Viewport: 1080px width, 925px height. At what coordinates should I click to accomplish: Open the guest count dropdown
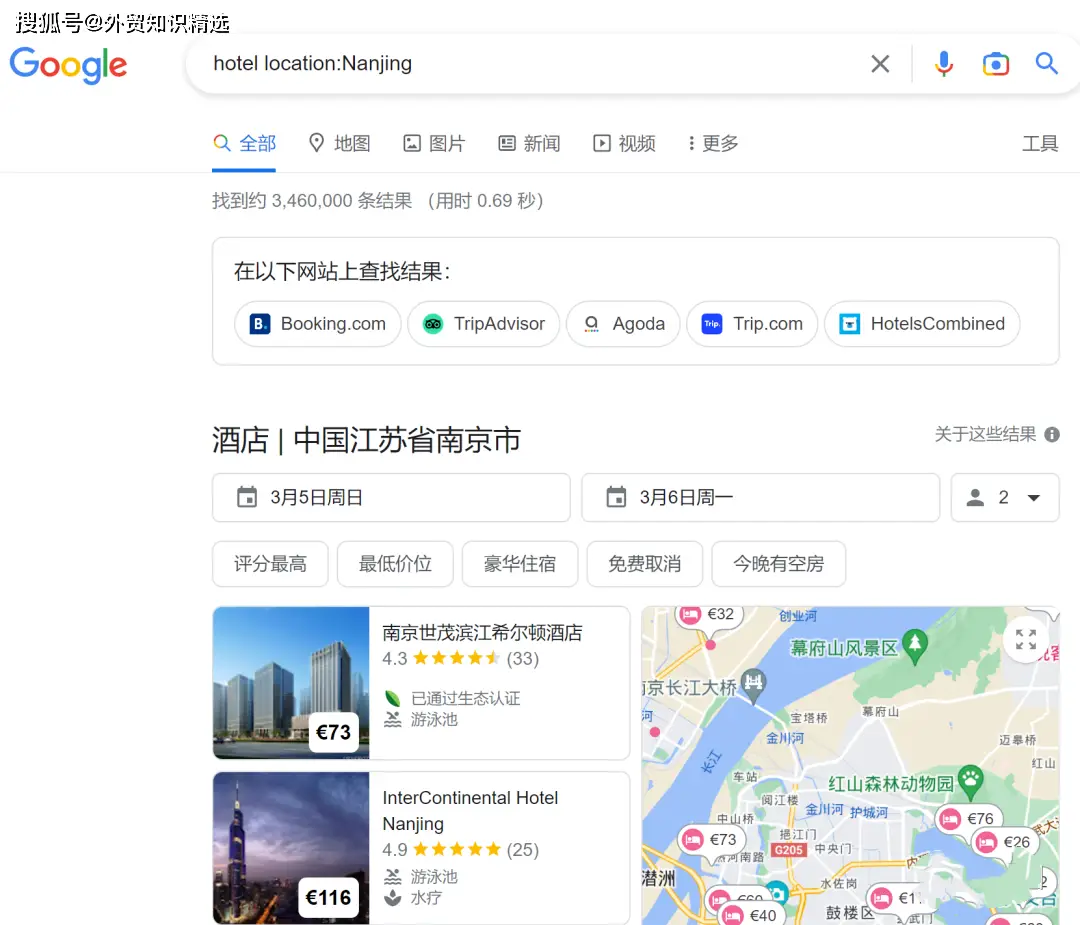pos(1005,497)
